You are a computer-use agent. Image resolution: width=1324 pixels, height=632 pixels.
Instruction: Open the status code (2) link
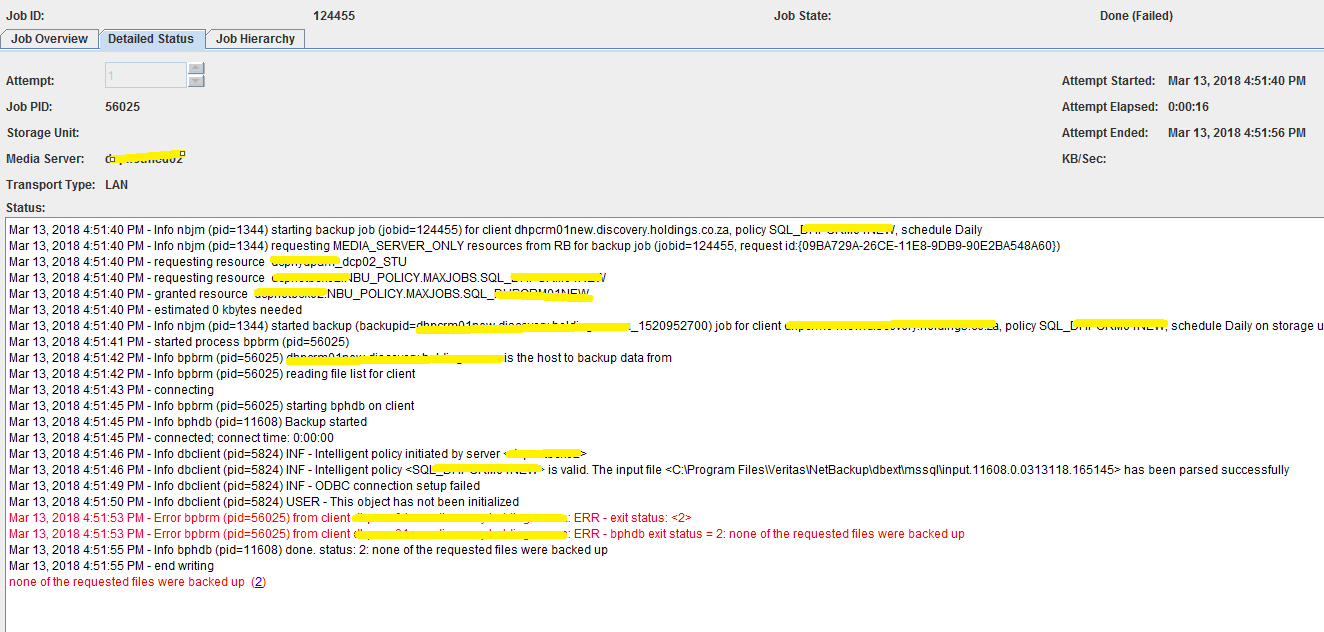259,582
